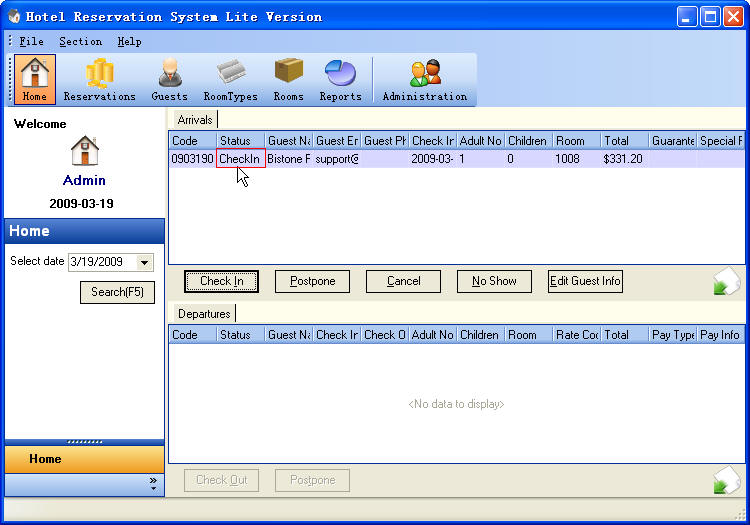750x525 pixels.
Task: Click the No Show button
Action: click(x=494, y=281)
